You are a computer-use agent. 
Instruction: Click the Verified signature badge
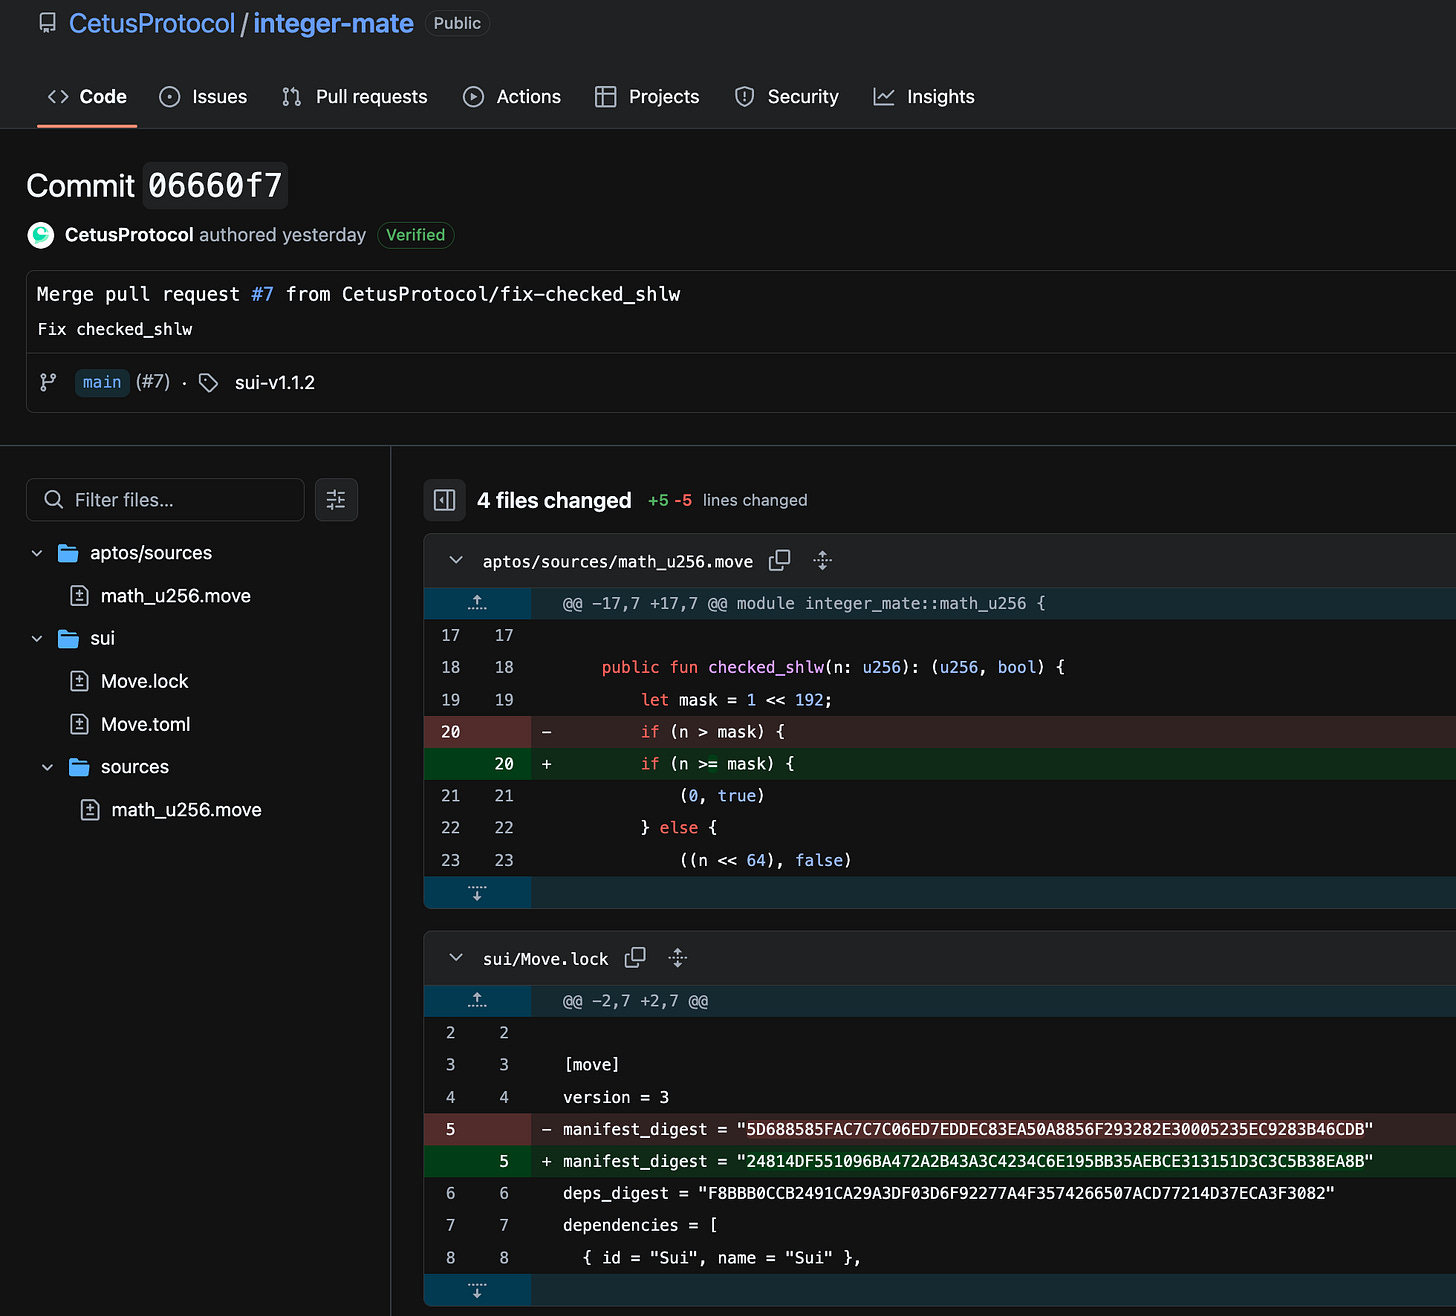coord(415,235)
